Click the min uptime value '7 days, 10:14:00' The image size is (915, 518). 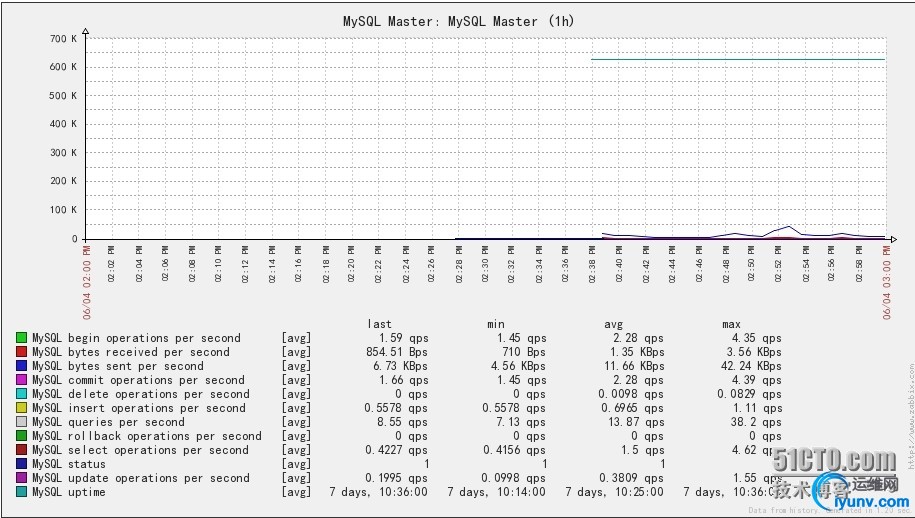tap(497, 492)
